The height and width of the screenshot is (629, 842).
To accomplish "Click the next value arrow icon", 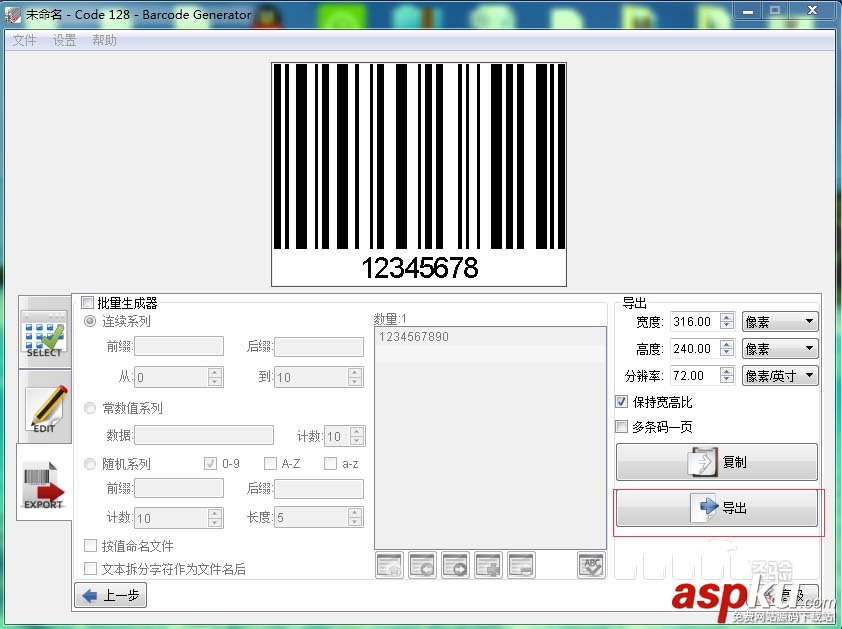I will [454, 565].
